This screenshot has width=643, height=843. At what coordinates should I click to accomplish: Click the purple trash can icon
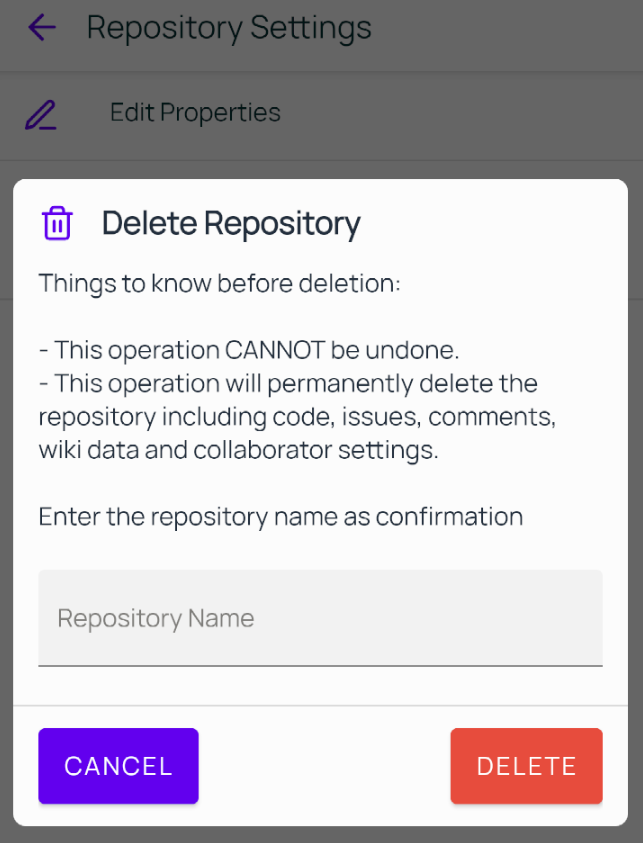[58, 223]
